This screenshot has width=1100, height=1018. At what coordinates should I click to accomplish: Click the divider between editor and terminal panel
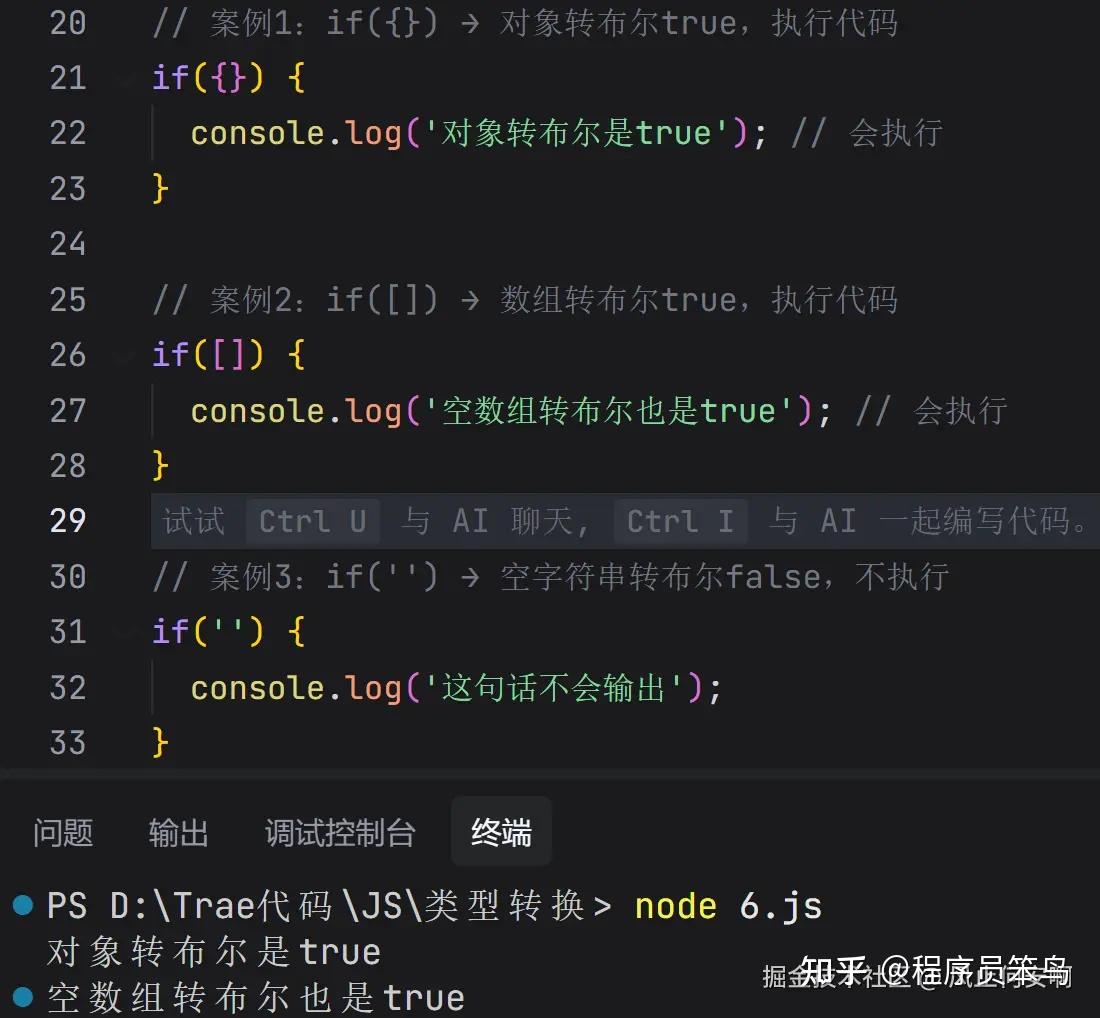tap(550, 773)
